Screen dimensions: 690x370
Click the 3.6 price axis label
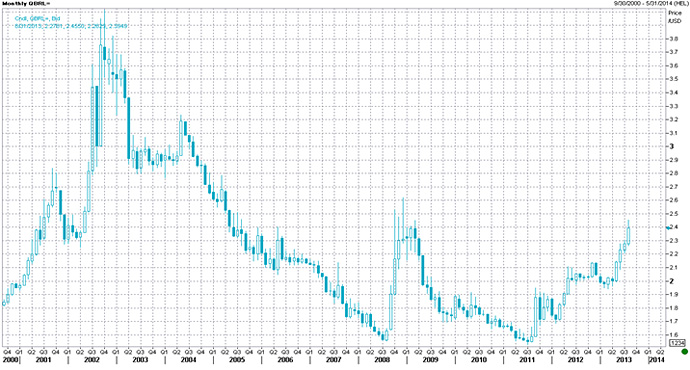click(x=673, y=66)
